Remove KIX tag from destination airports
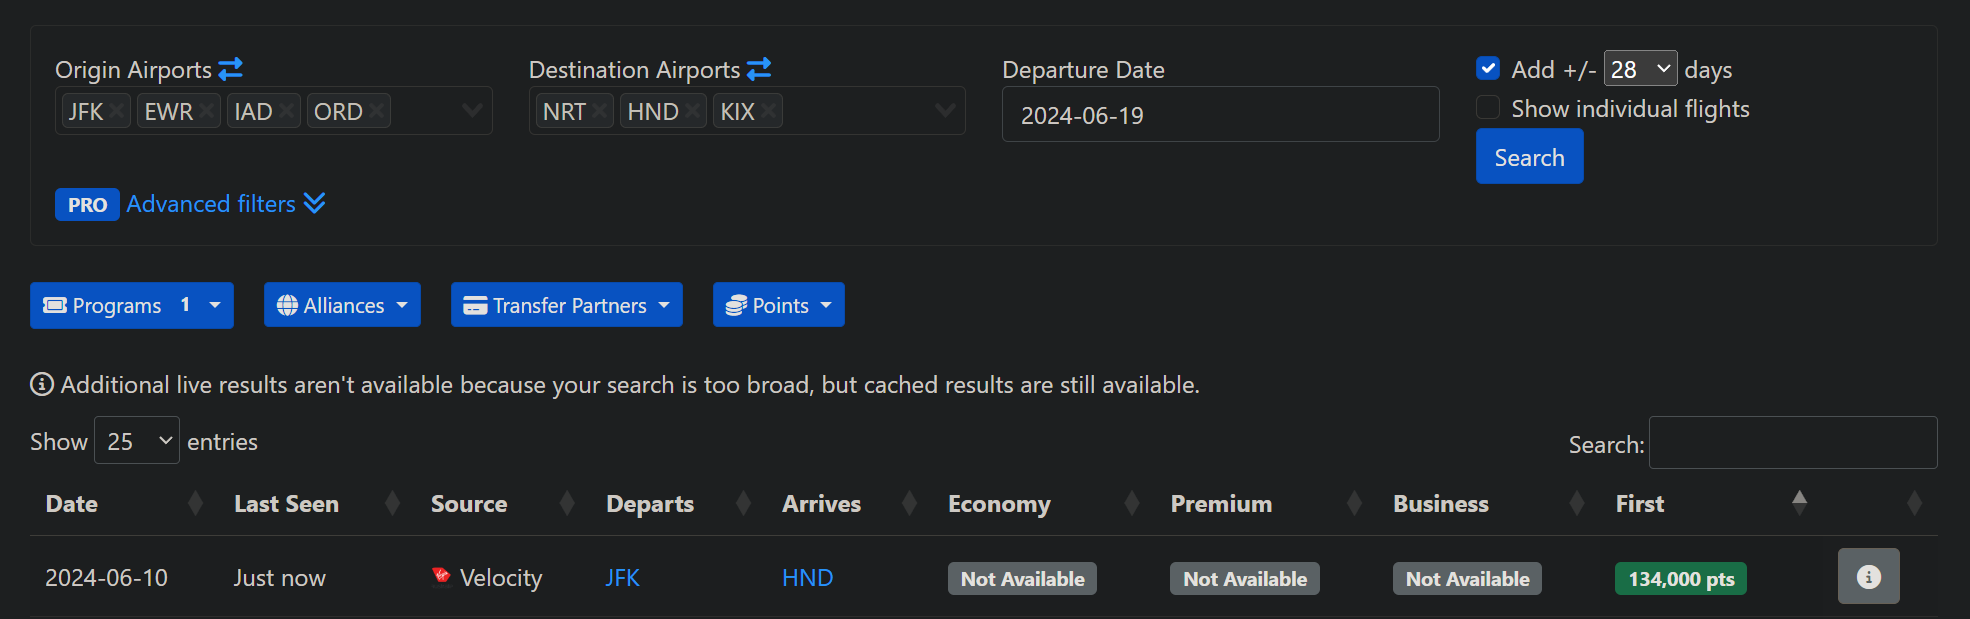Viewport: 1970px width, 619px height. 769,111
